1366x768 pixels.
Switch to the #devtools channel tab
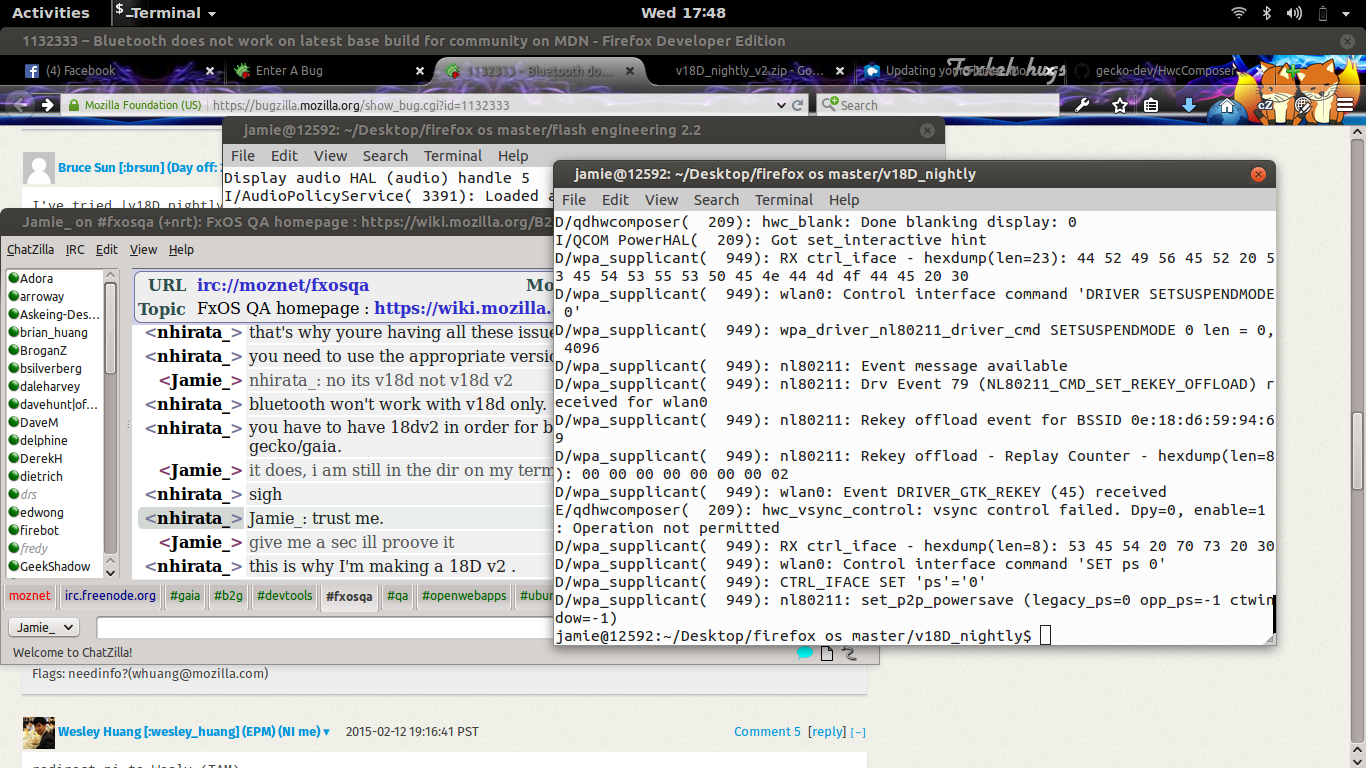[x=285, y=596]
